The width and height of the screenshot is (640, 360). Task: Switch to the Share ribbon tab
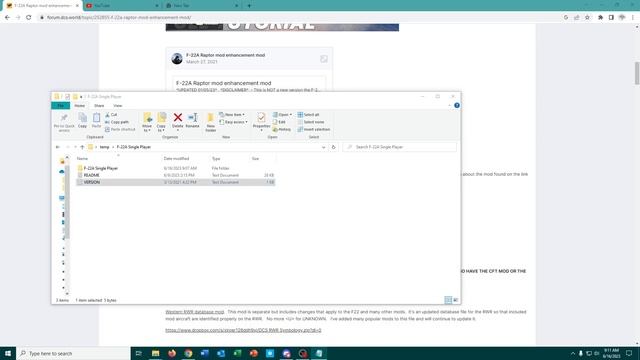(x=99, y=106)
